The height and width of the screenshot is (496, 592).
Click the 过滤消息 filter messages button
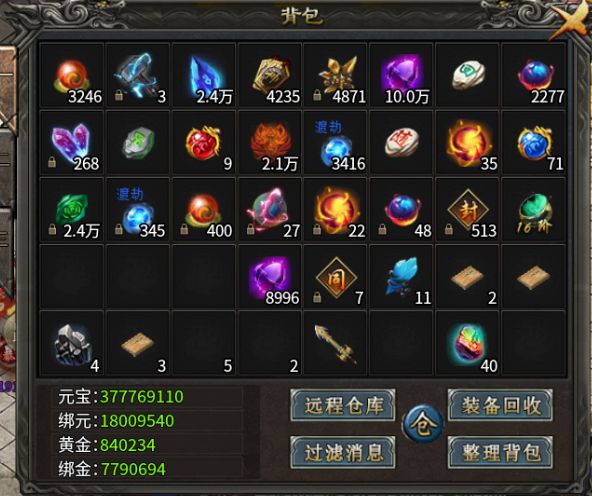point(343,452)
